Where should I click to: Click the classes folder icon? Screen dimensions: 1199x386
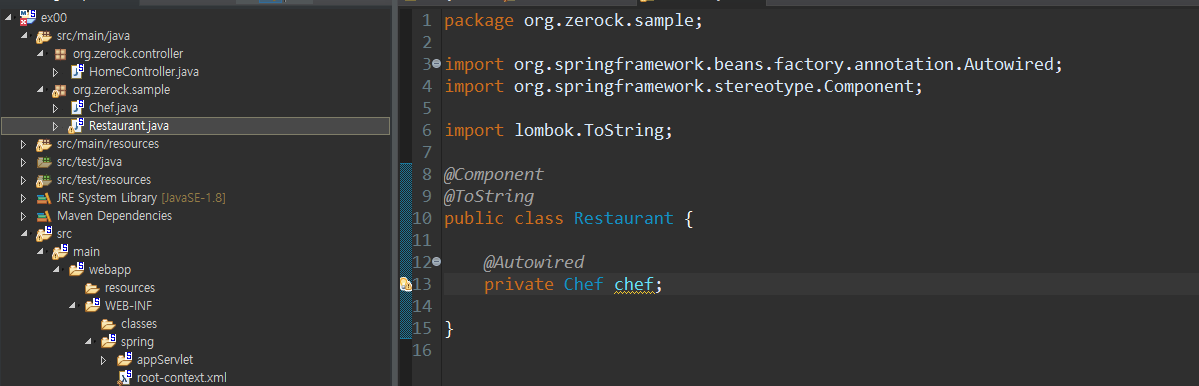[108, 324]
